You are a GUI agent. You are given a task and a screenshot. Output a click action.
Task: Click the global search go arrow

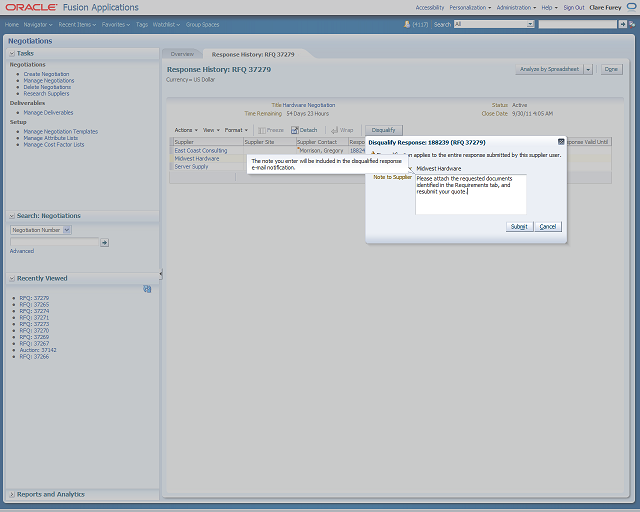[x=622, y=24]
